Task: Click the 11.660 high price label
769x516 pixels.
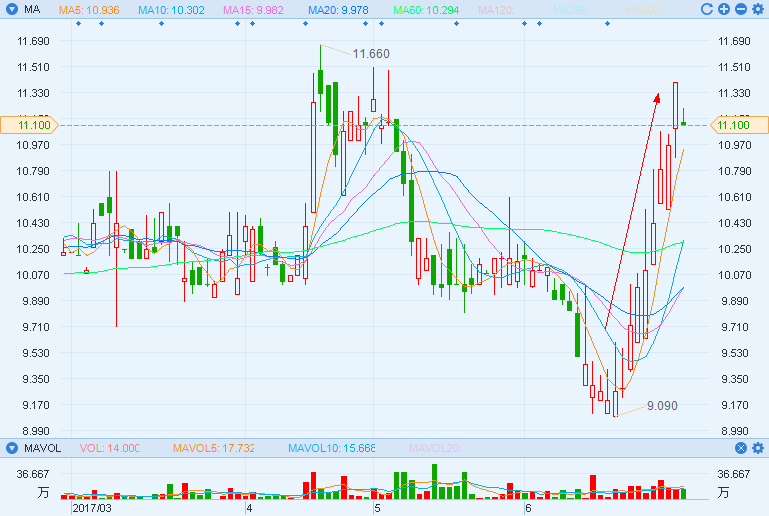Action: (371, 53)
